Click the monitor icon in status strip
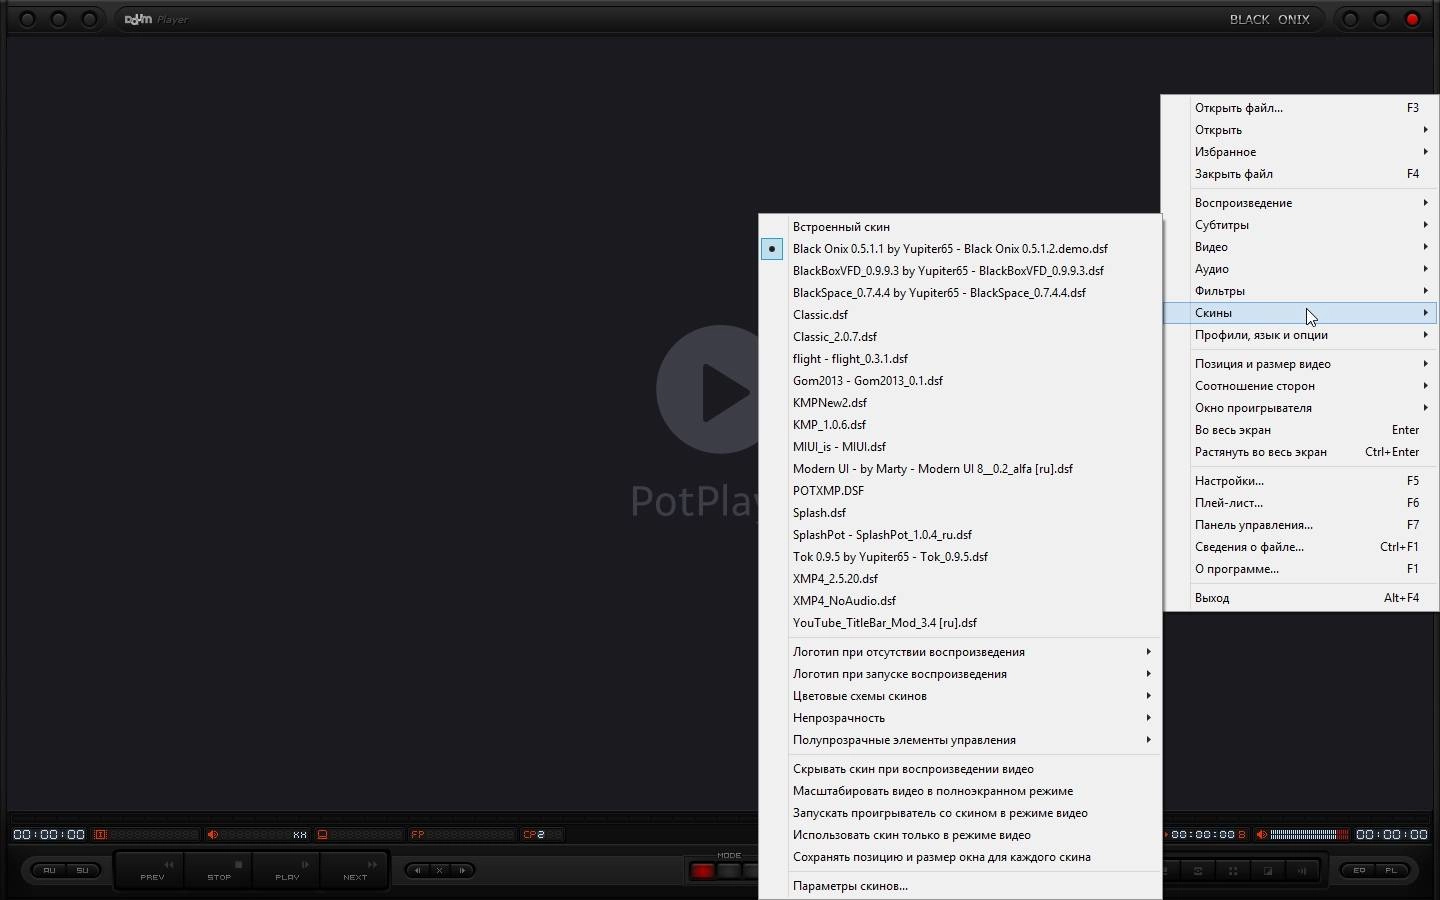The height and width of the screenshot is (900, 1440). (322, 834)
